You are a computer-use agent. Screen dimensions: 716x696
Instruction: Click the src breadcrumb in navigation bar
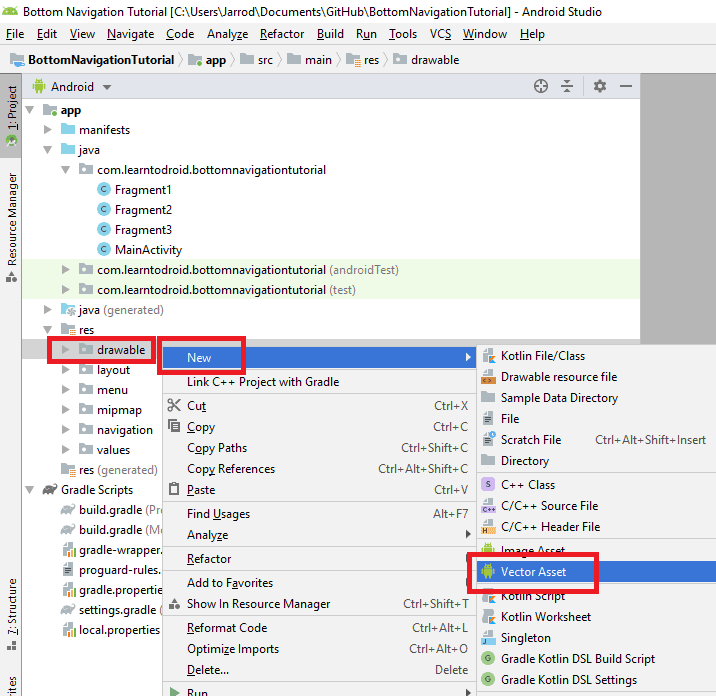264,60
